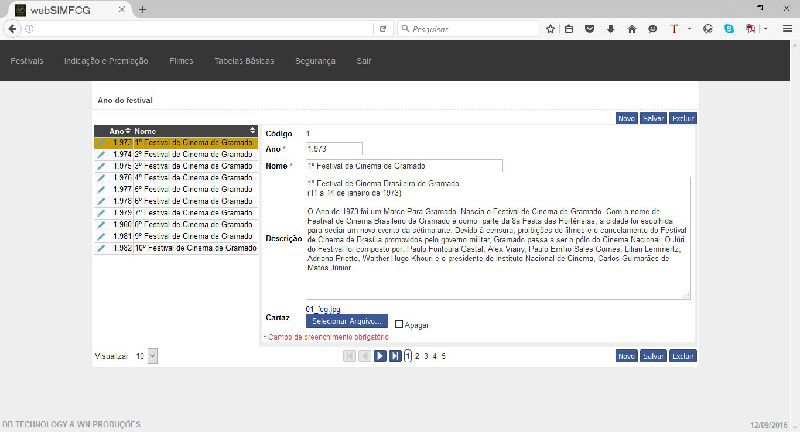This screenshot has width=800, height=432.
Task: Open the Filmes menu
Action: [181, 61]
